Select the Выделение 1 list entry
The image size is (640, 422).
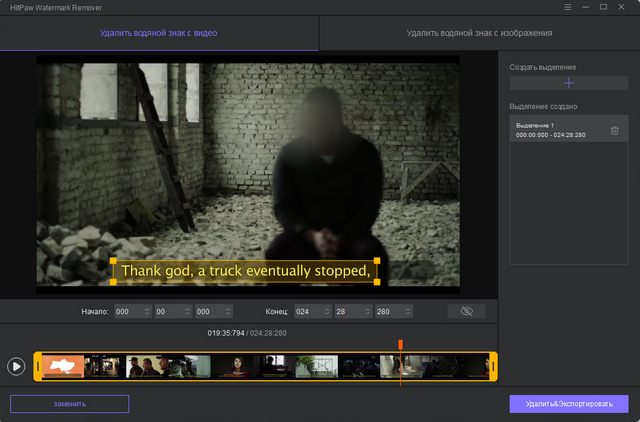(560, 130)
